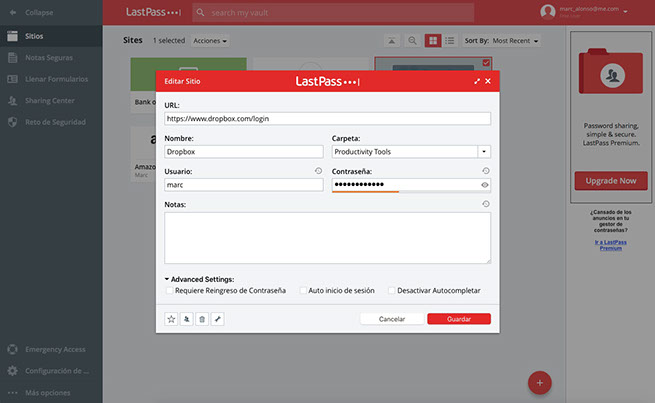
Task: Check the Auto inicio de sesión option
Action: [303, 290]
